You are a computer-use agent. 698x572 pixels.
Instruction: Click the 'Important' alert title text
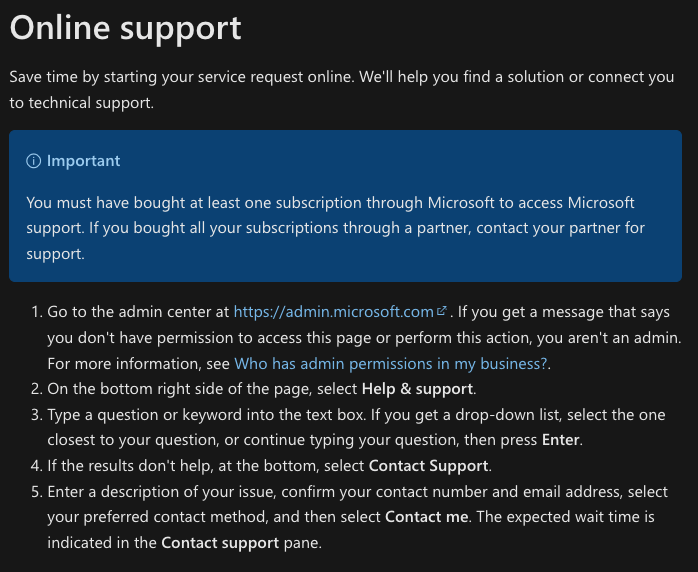[83, 161]
